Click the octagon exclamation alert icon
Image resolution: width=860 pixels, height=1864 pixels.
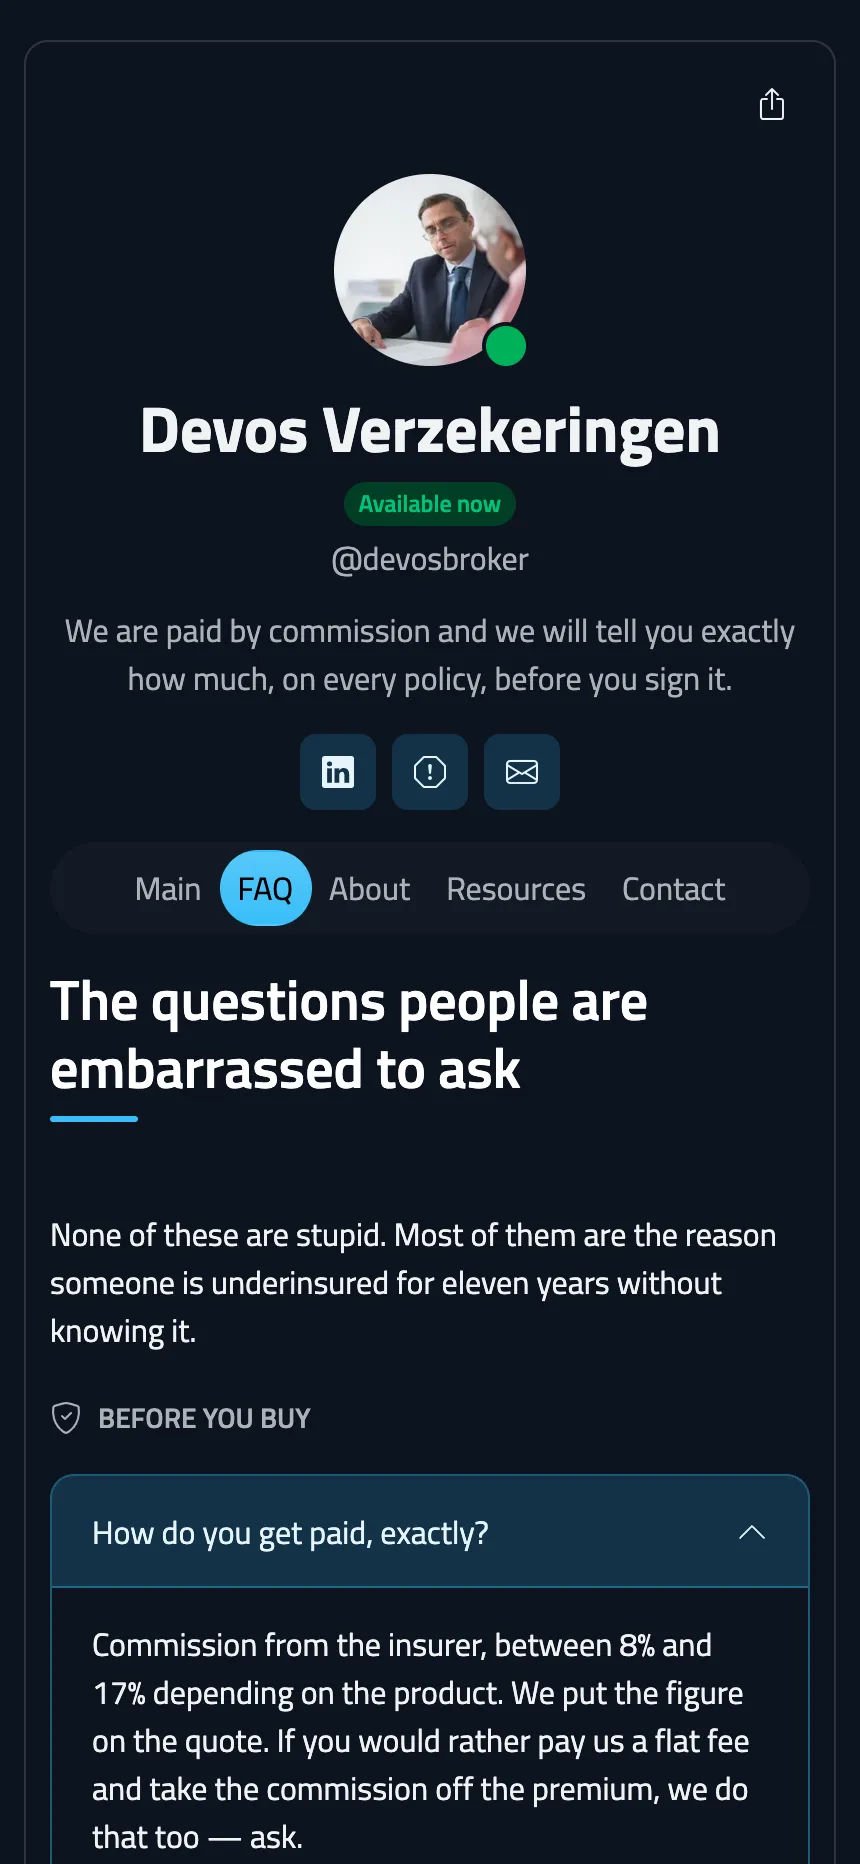click(x=430, y=772)
